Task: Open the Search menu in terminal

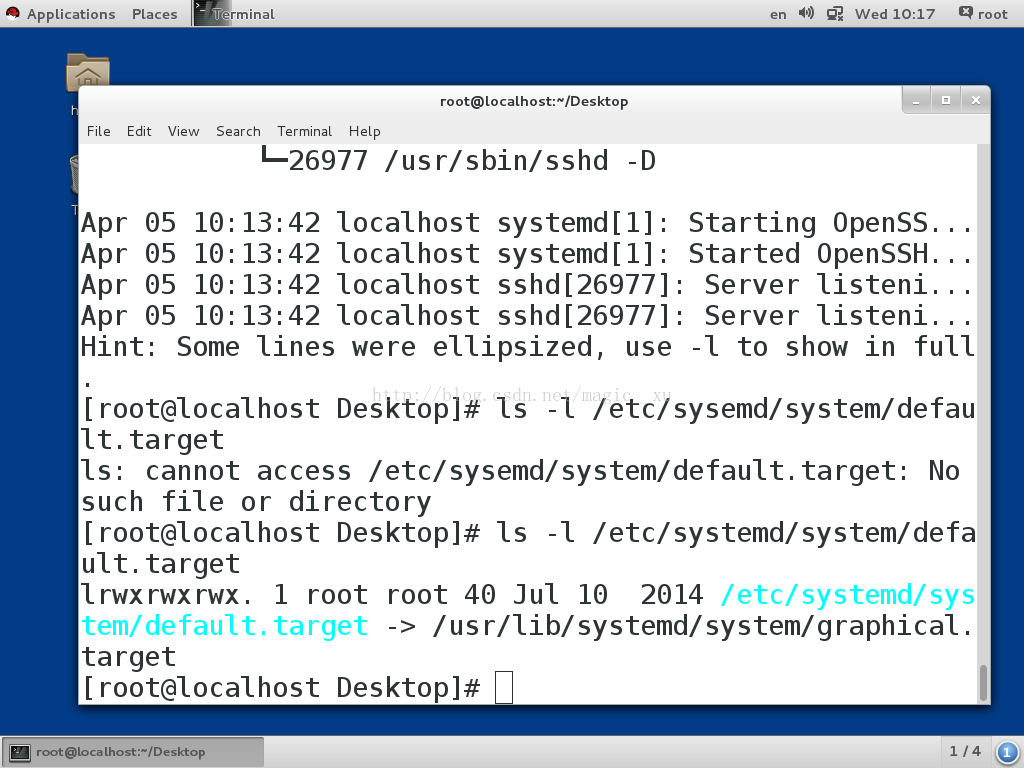Action: point(238,131)
